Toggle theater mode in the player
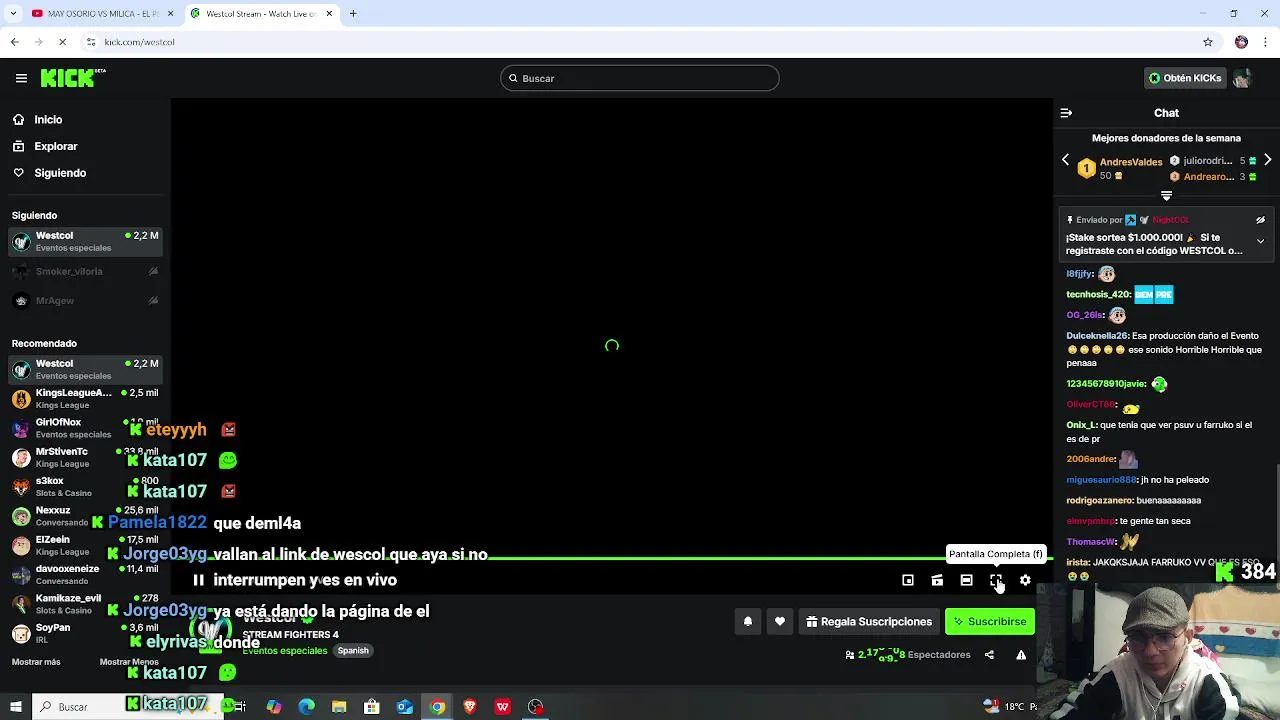The image size is (1280, 720). pyautogui.click(x=966, y=580)
